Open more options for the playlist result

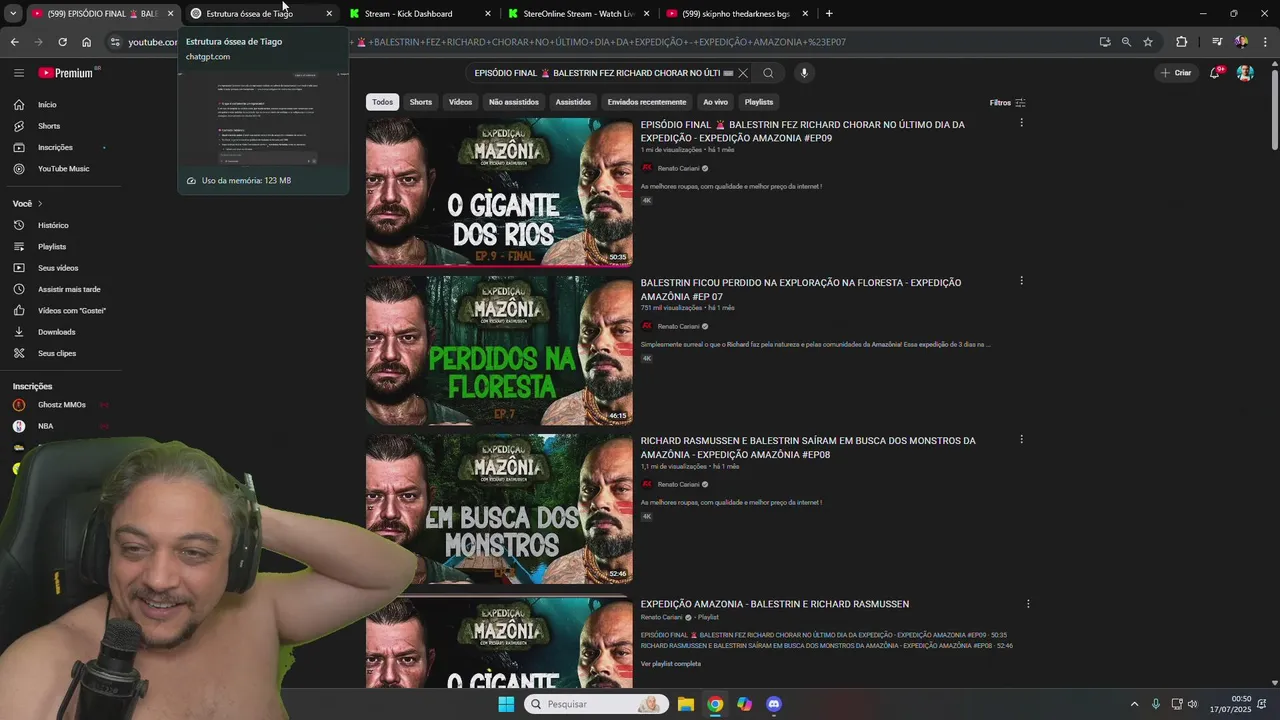1028,604
